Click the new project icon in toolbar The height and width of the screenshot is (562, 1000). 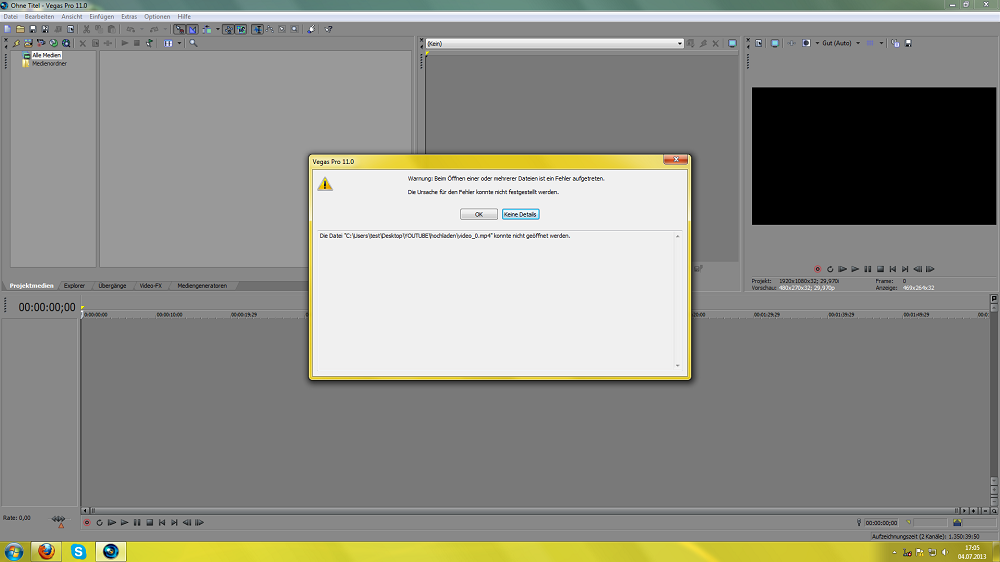coord(7,29)
